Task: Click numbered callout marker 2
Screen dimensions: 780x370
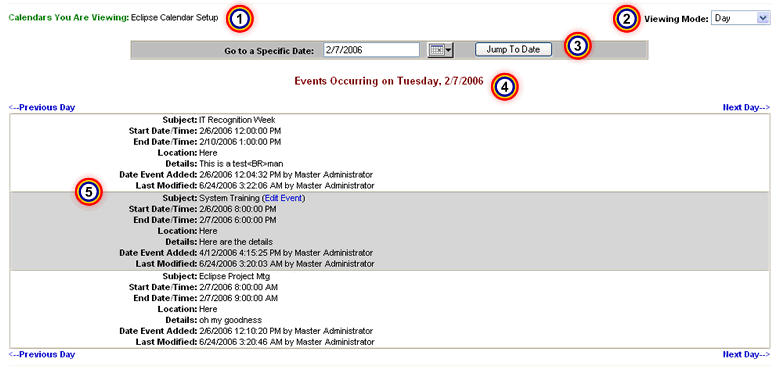Action: [626, 20]
